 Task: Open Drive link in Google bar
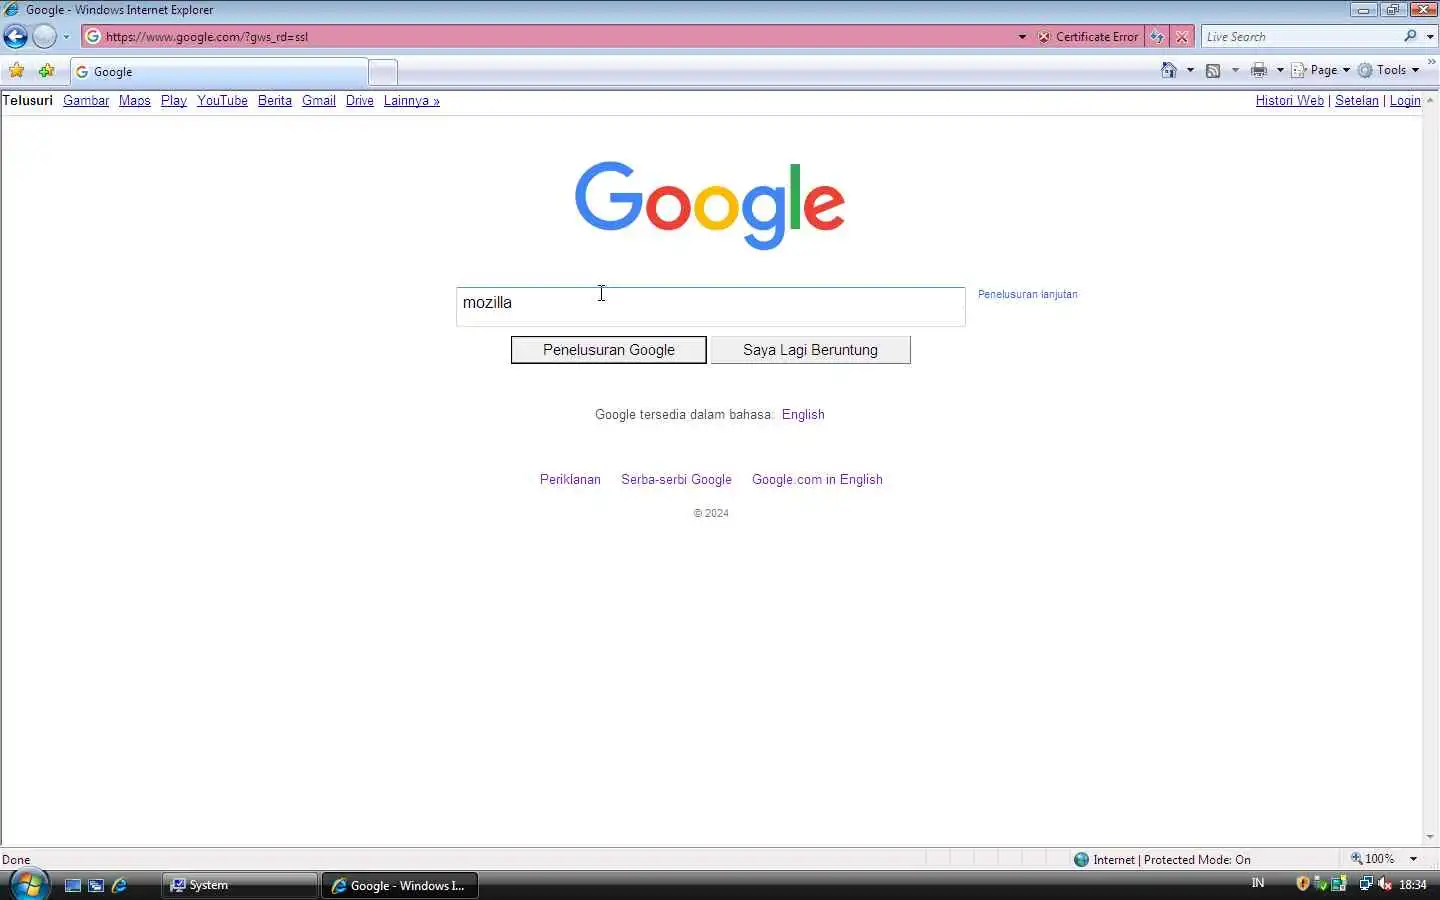[x=360, y=101]
